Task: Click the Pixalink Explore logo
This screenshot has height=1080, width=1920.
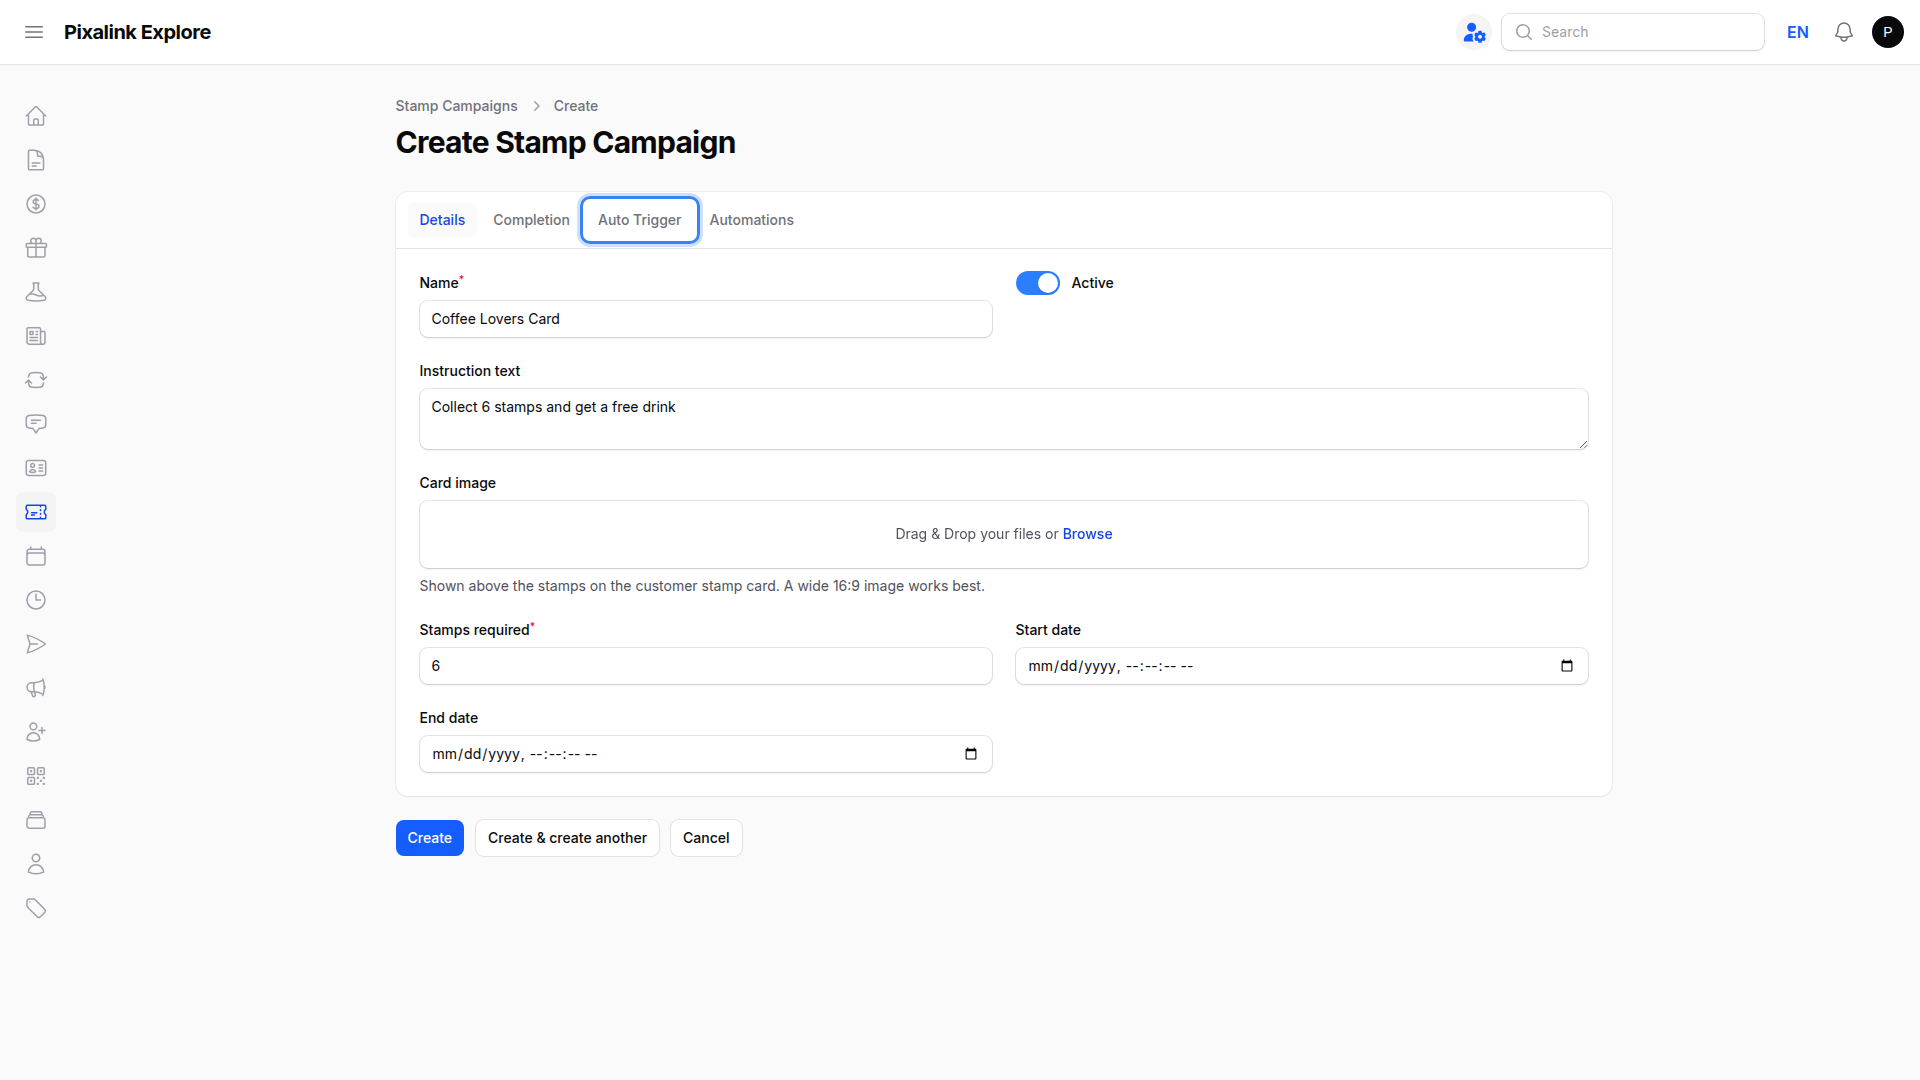Action: point(137,32)
